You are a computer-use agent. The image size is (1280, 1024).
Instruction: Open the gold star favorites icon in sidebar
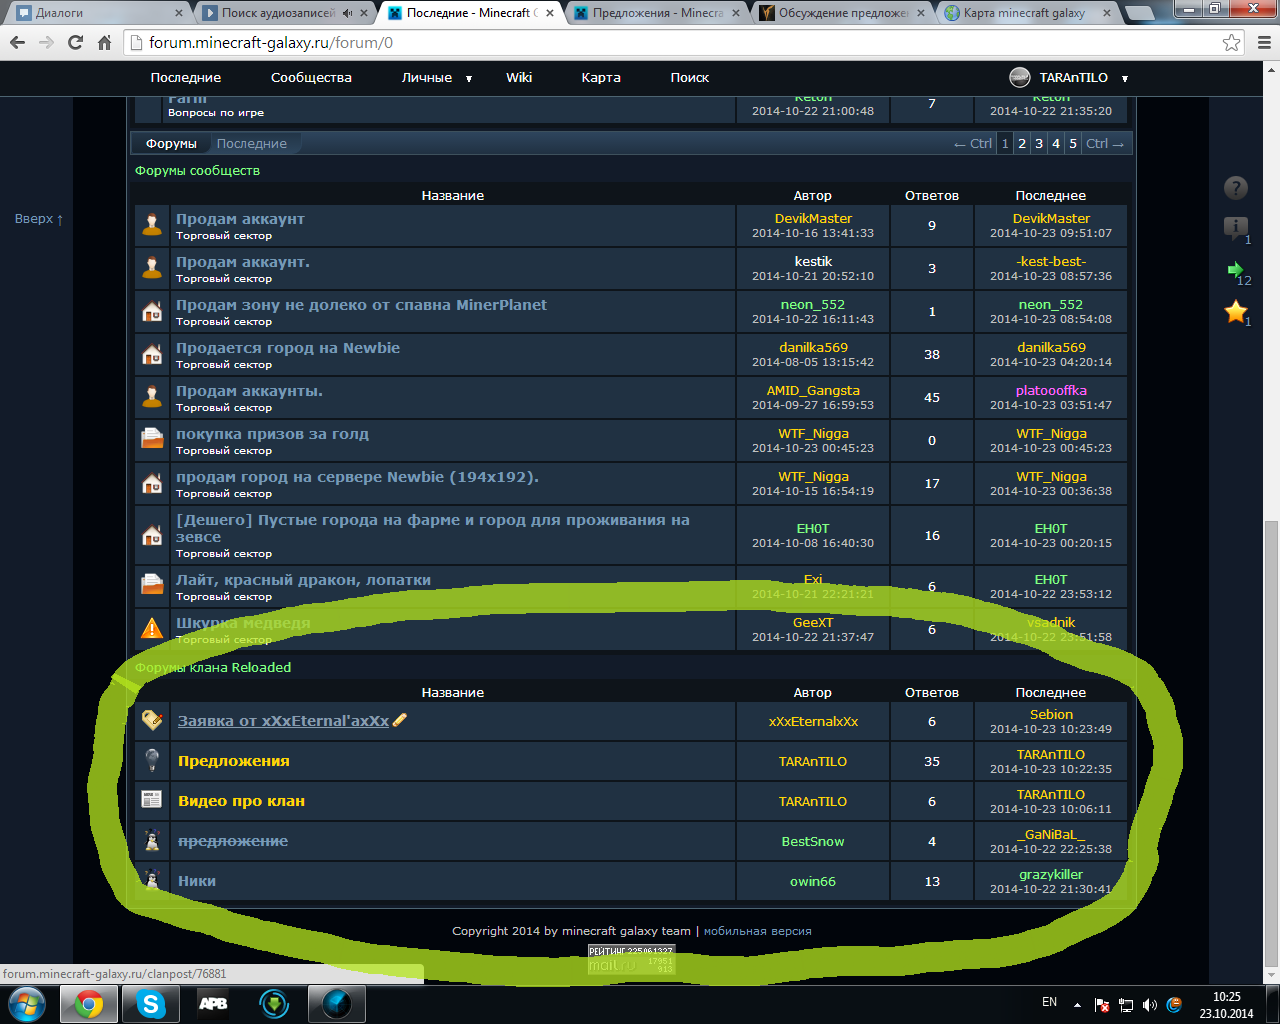tap(1236, 312)
